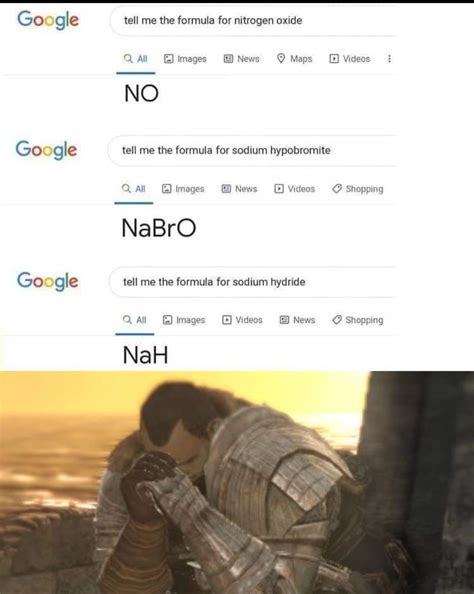474x594 pixels.
Task: Click Google logo beside sodium hypobromite query
Action: tap(46, 150)
